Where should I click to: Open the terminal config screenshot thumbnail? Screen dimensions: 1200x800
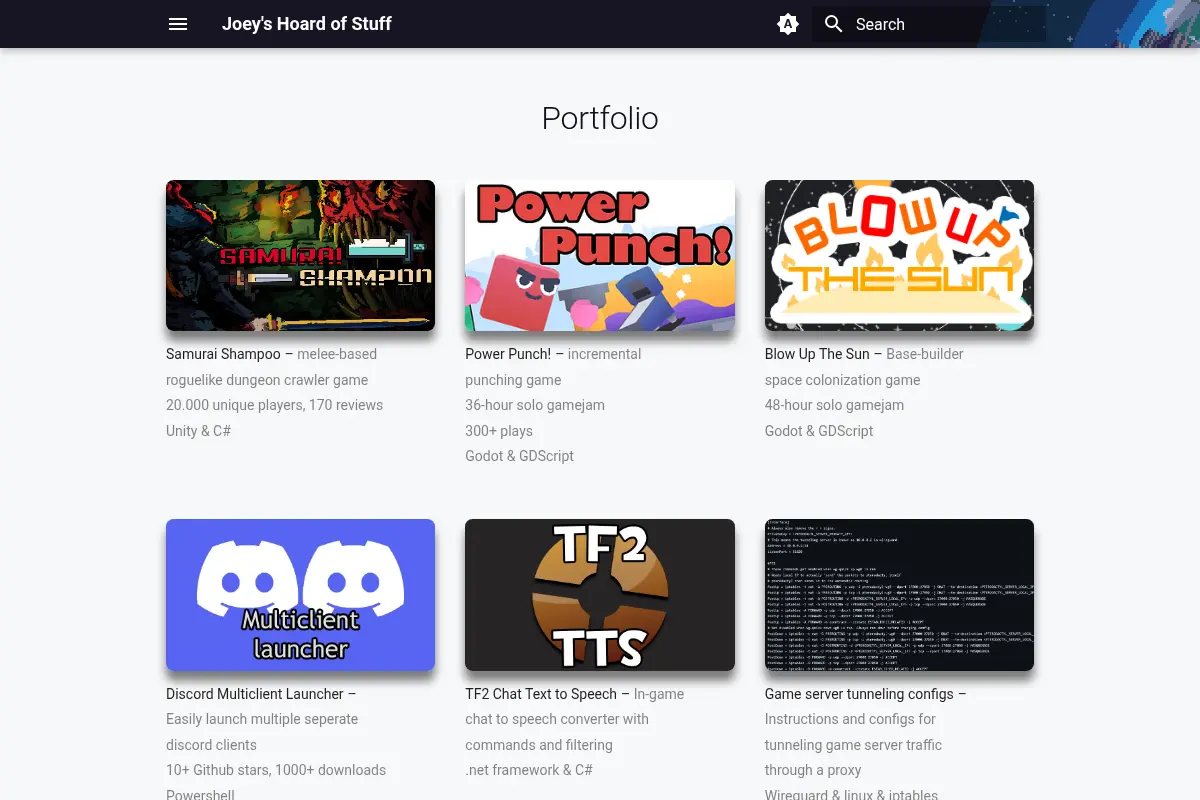click(x=899, y=595)
